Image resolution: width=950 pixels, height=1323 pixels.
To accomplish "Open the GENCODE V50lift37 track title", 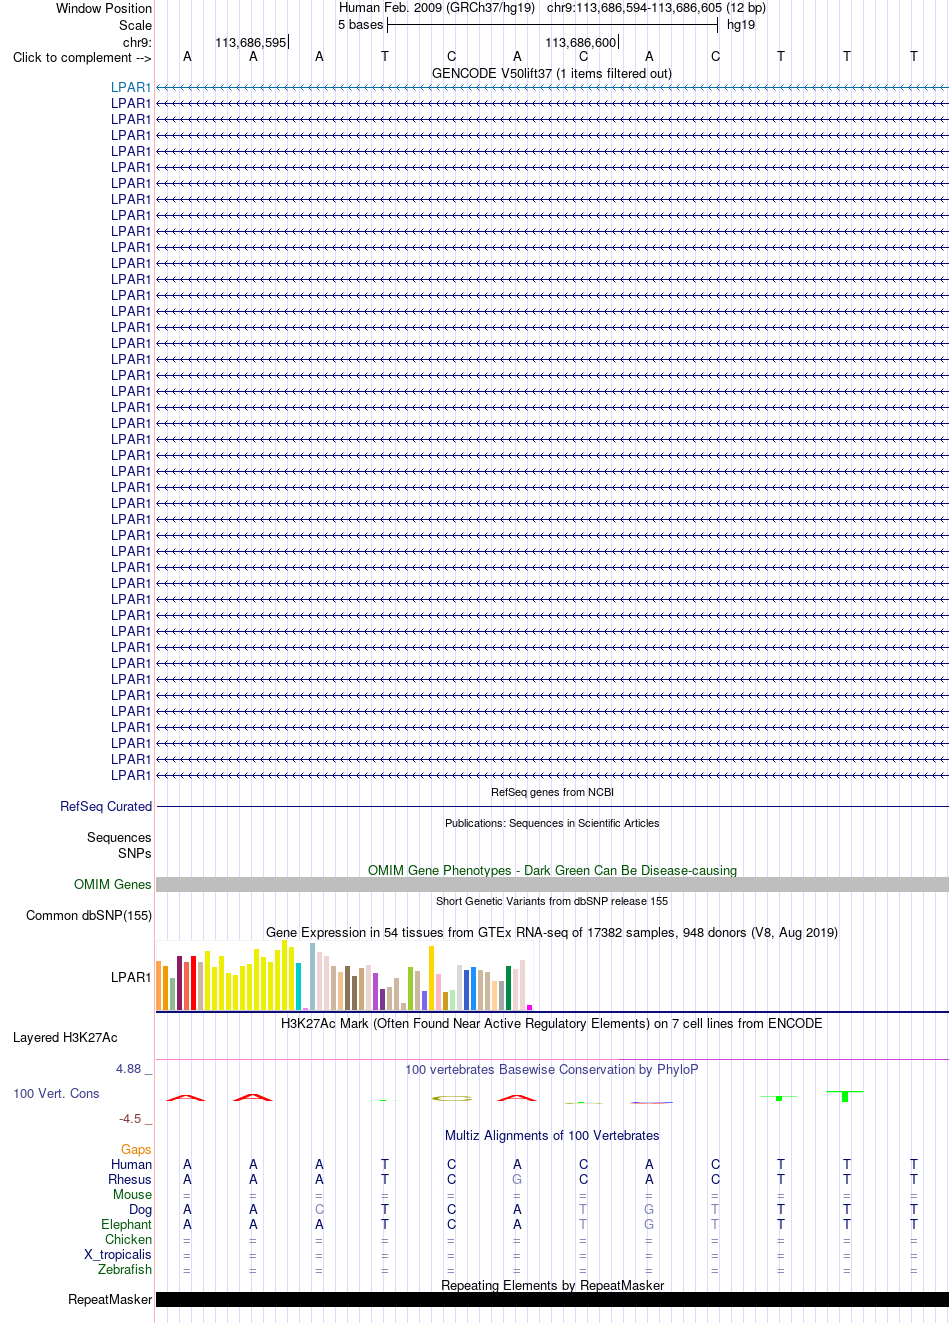I will click(552, 73).
